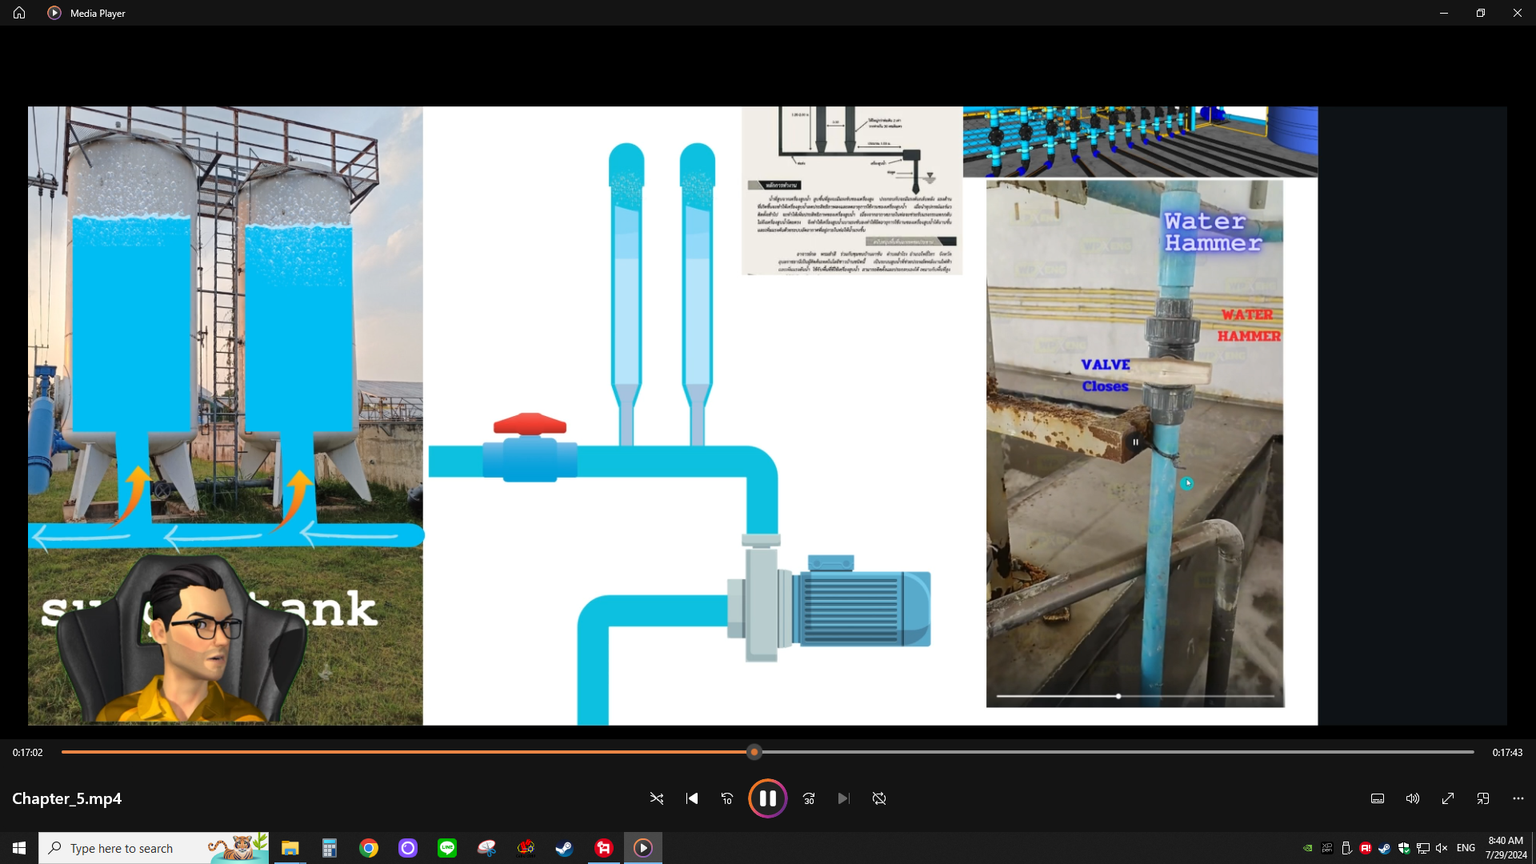Go to next track
Viewport: 1536px width, 864px height.
coord(844,798)
